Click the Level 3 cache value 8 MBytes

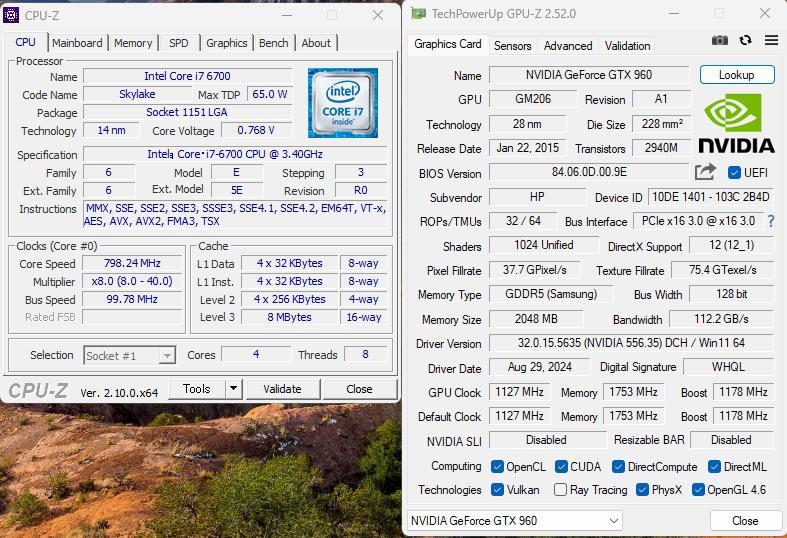[x=289, y=317]
